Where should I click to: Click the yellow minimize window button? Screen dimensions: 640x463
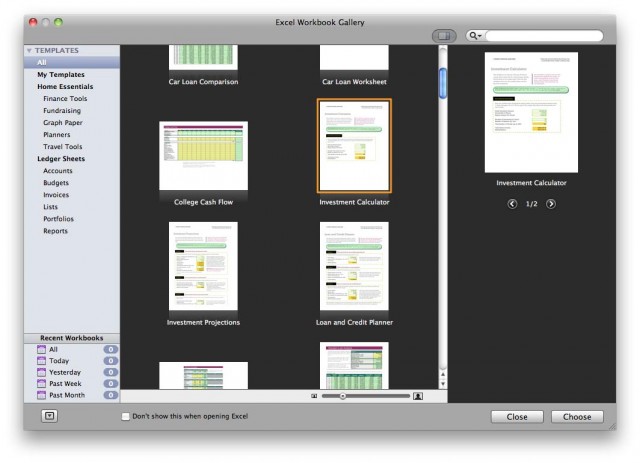point(46,22)
